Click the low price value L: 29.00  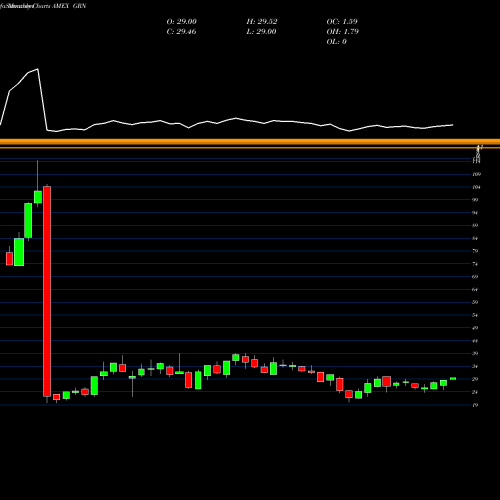[x=261, y=32]
